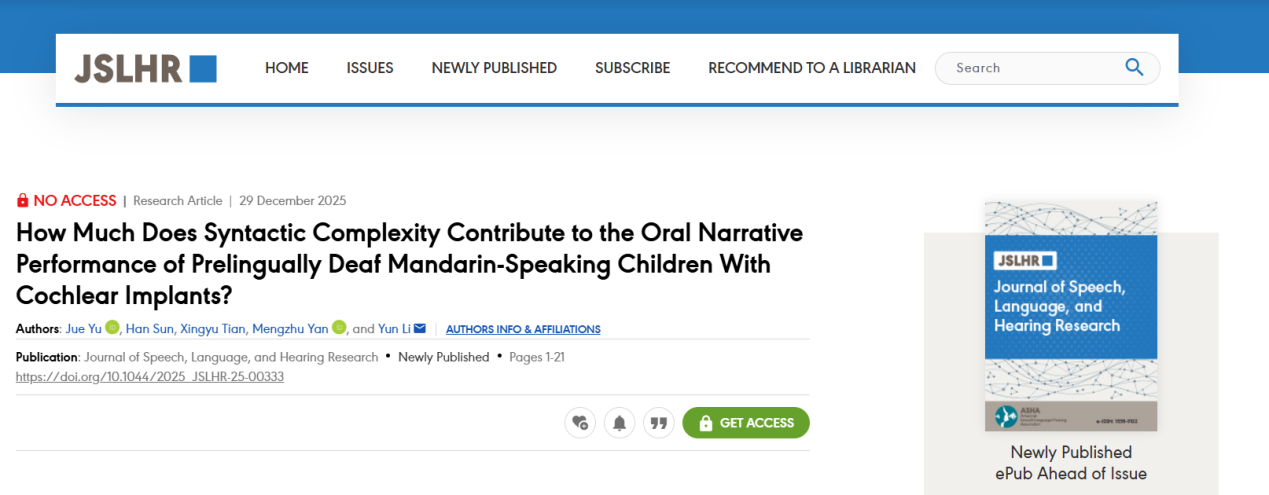Open author Xingyu Tian's link
Screen dimensions: 1269x495
212,328
